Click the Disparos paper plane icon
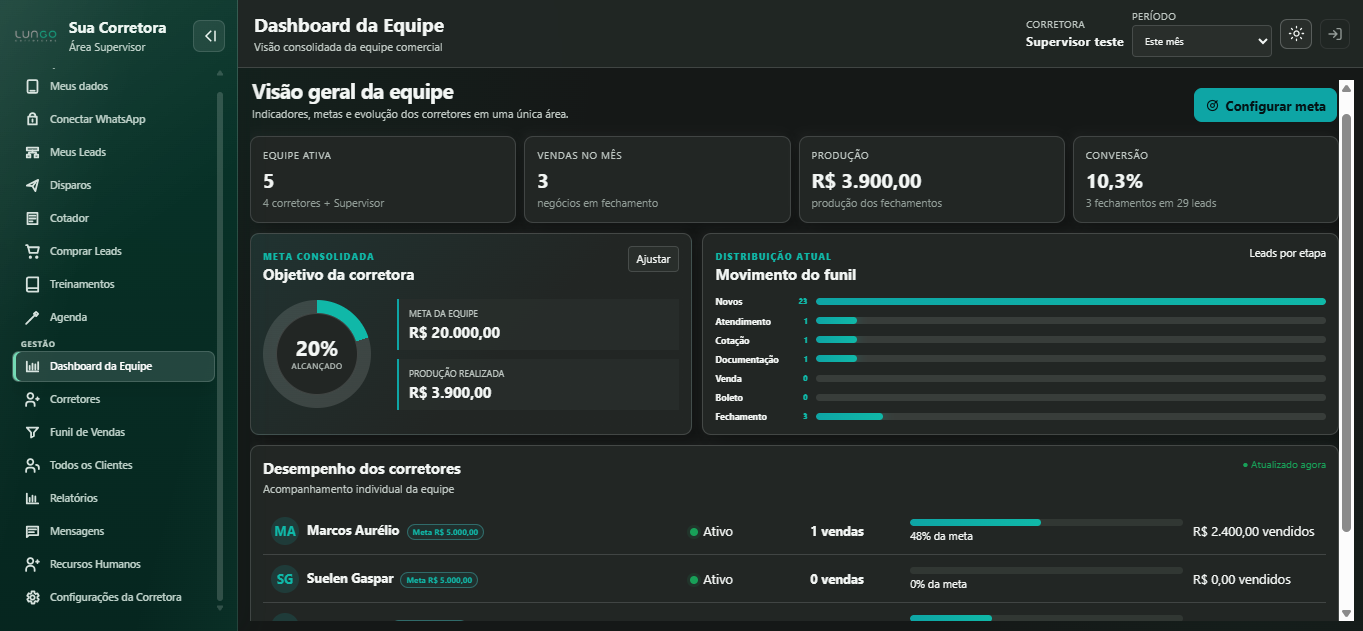1363x631 pixels. [x=32, y=185]
